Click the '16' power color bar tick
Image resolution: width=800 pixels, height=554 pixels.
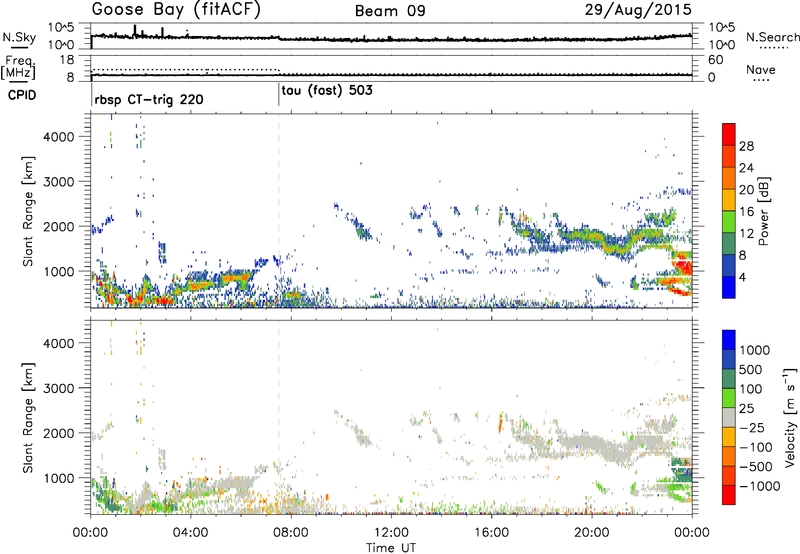coord(745,212)
